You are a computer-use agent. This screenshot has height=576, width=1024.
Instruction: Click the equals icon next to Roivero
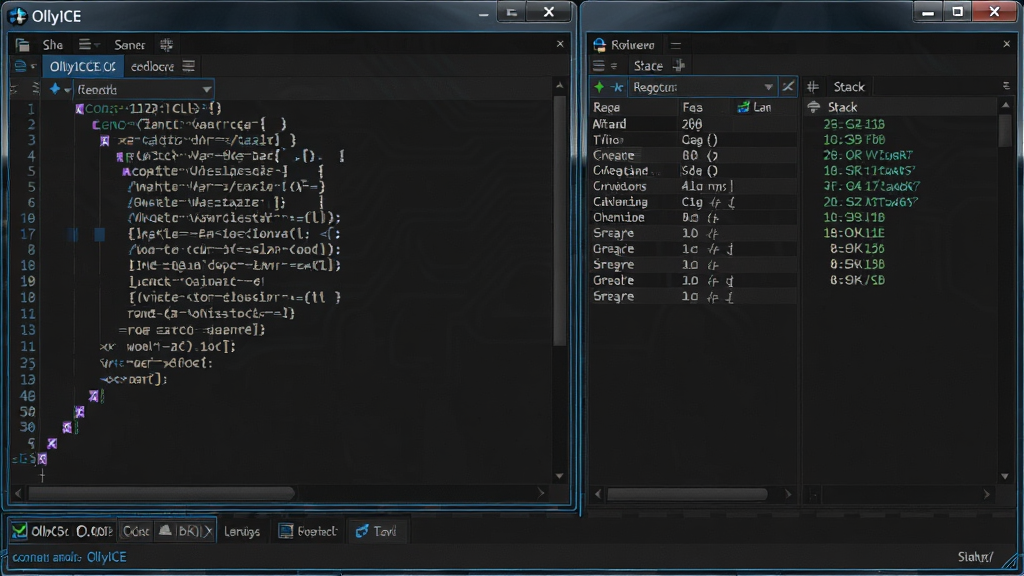(x=676, y=45)
